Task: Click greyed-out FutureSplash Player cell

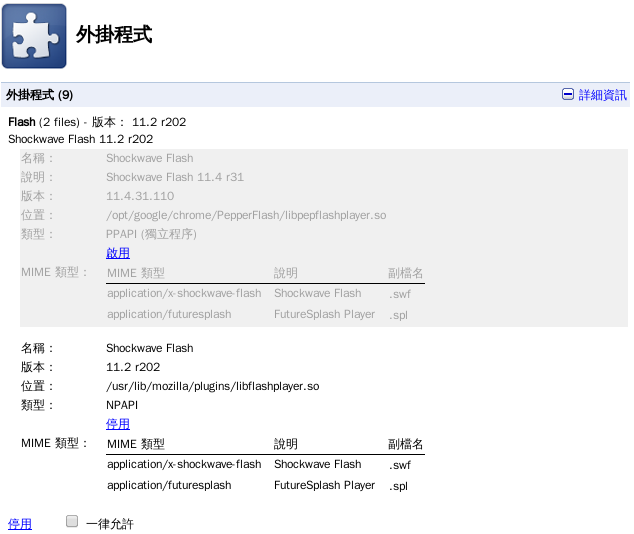Action: click(x=324, y=314)
